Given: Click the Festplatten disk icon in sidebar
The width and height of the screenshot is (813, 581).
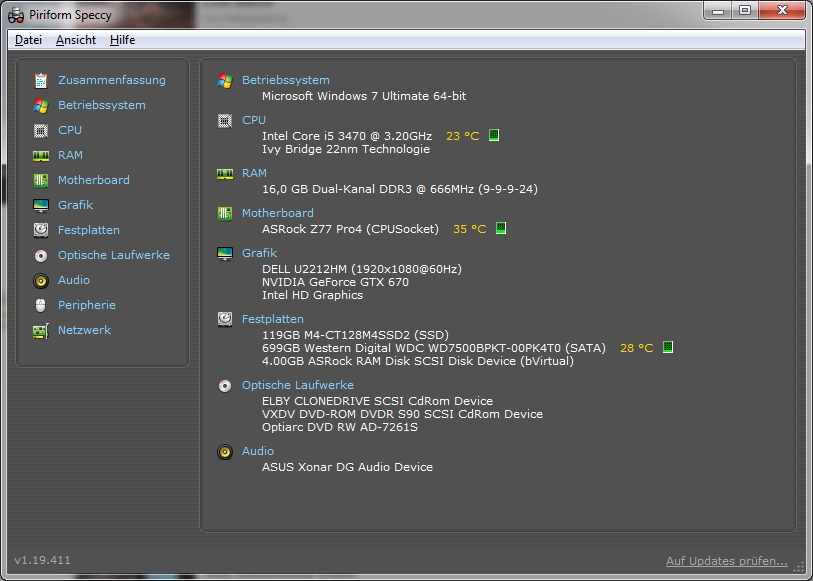Looking at the screenshot, I should click(41, 230).
